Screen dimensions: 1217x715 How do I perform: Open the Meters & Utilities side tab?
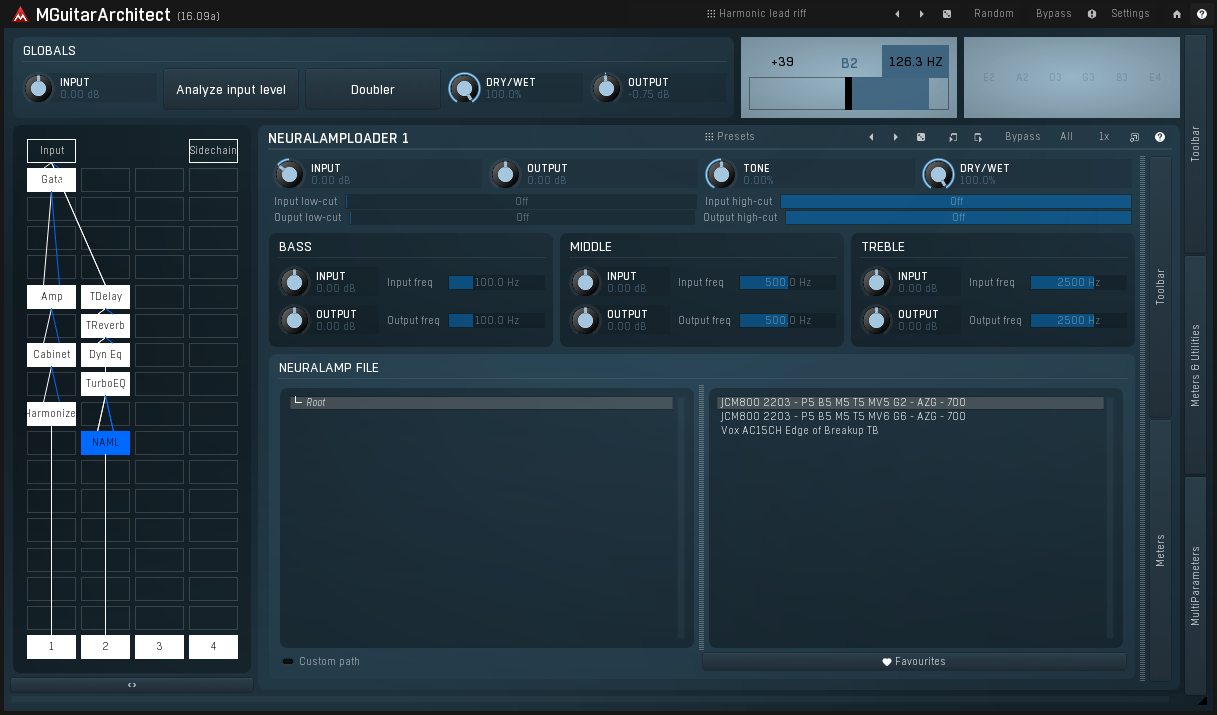click(x=1195, y=365)
